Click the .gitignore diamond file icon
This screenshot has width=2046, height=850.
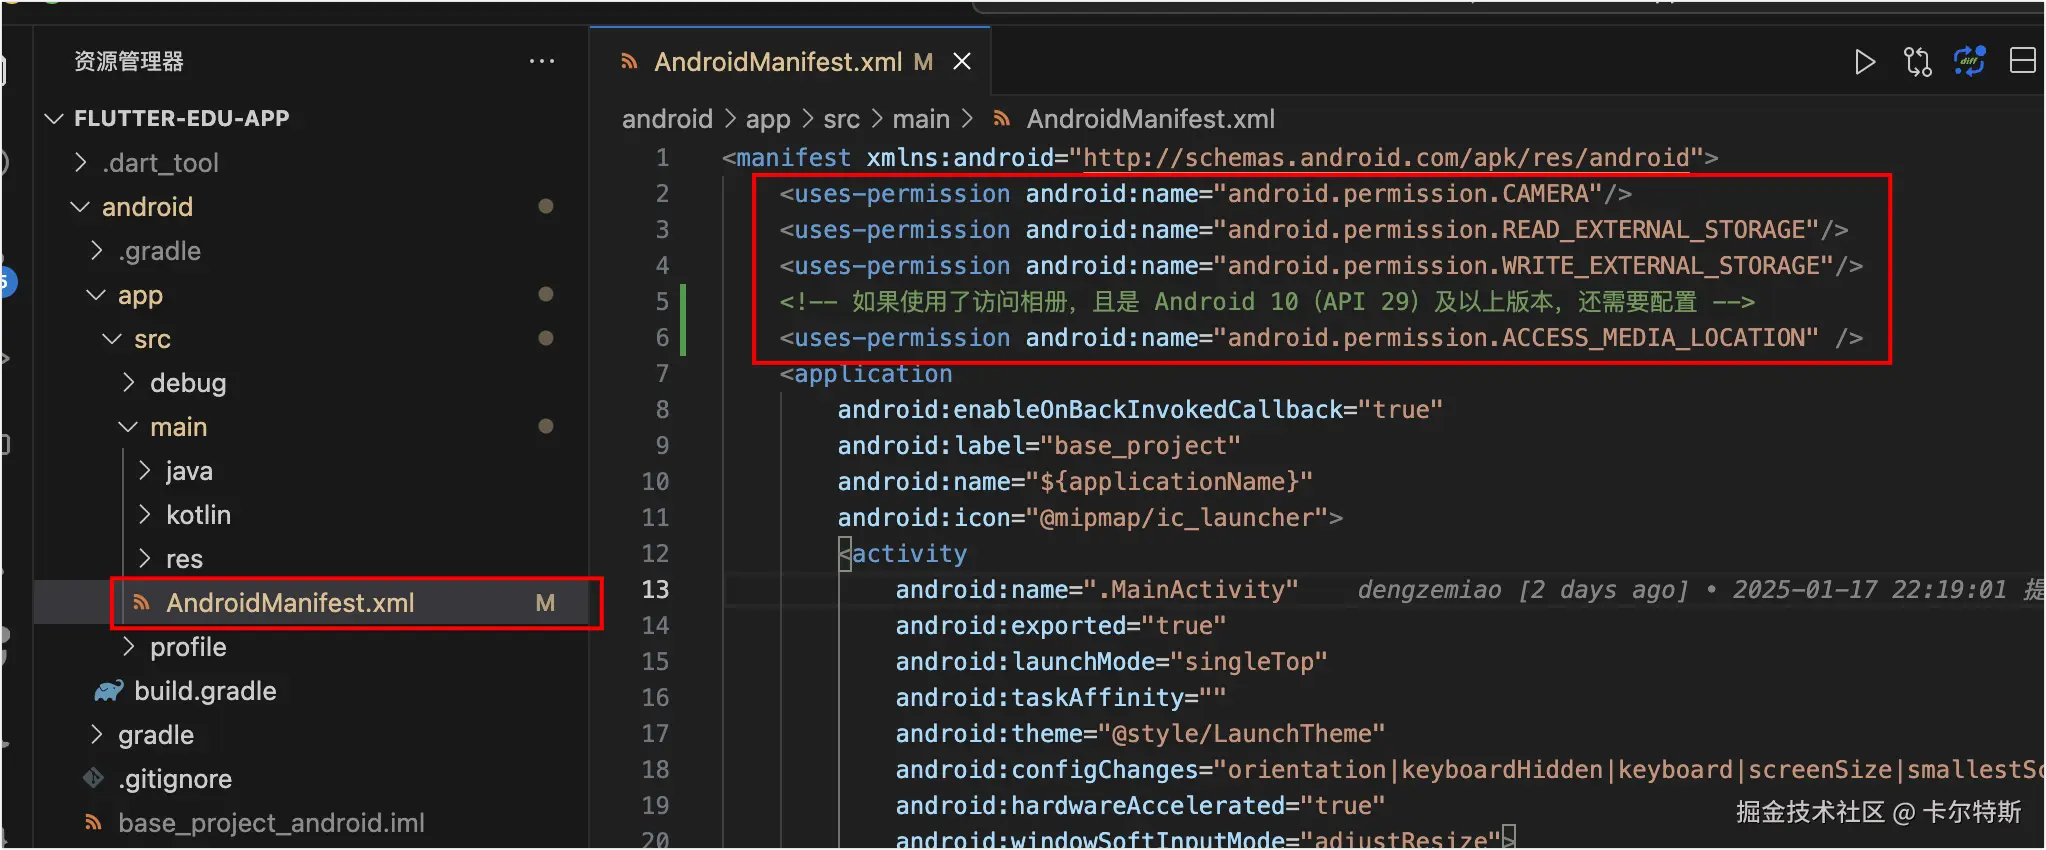[x=94, y=777]
